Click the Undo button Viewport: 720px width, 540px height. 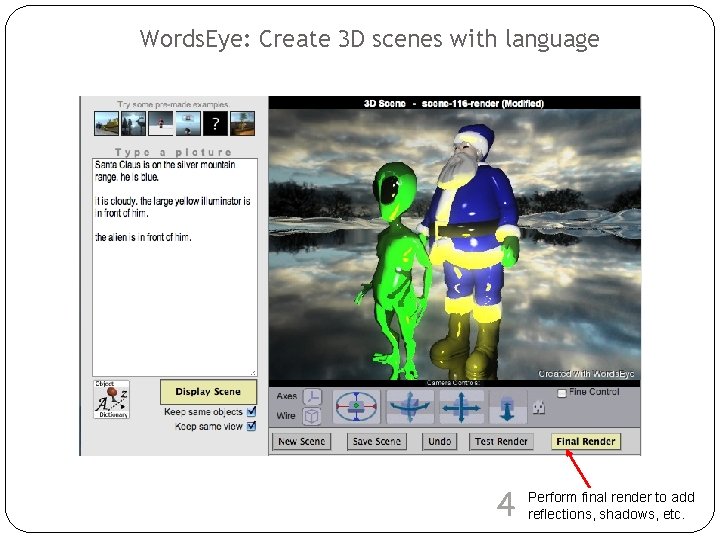coord(439,441)
